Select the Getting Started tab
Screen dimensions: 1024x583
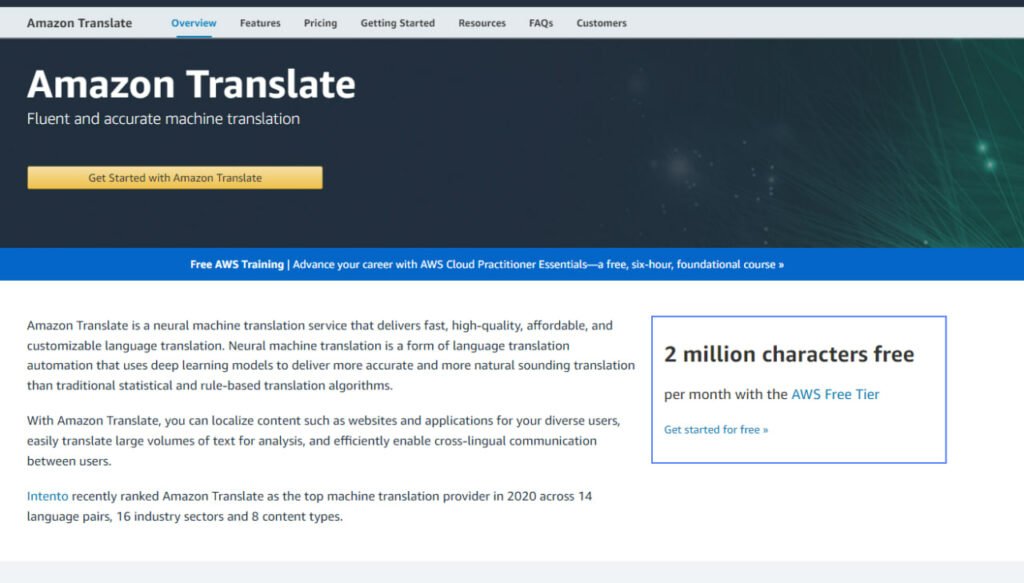[397, 23]
